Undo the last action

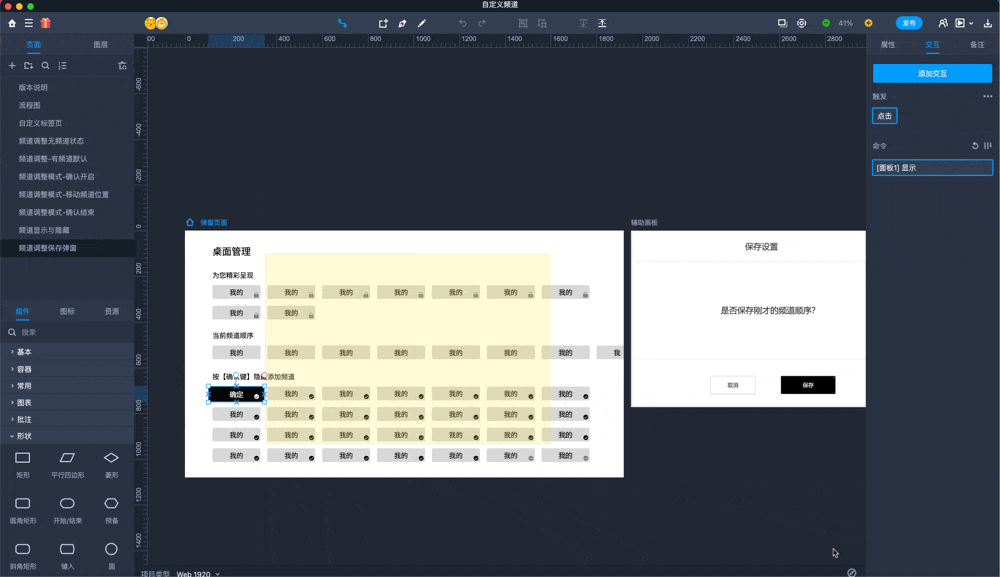coord(462,23)
